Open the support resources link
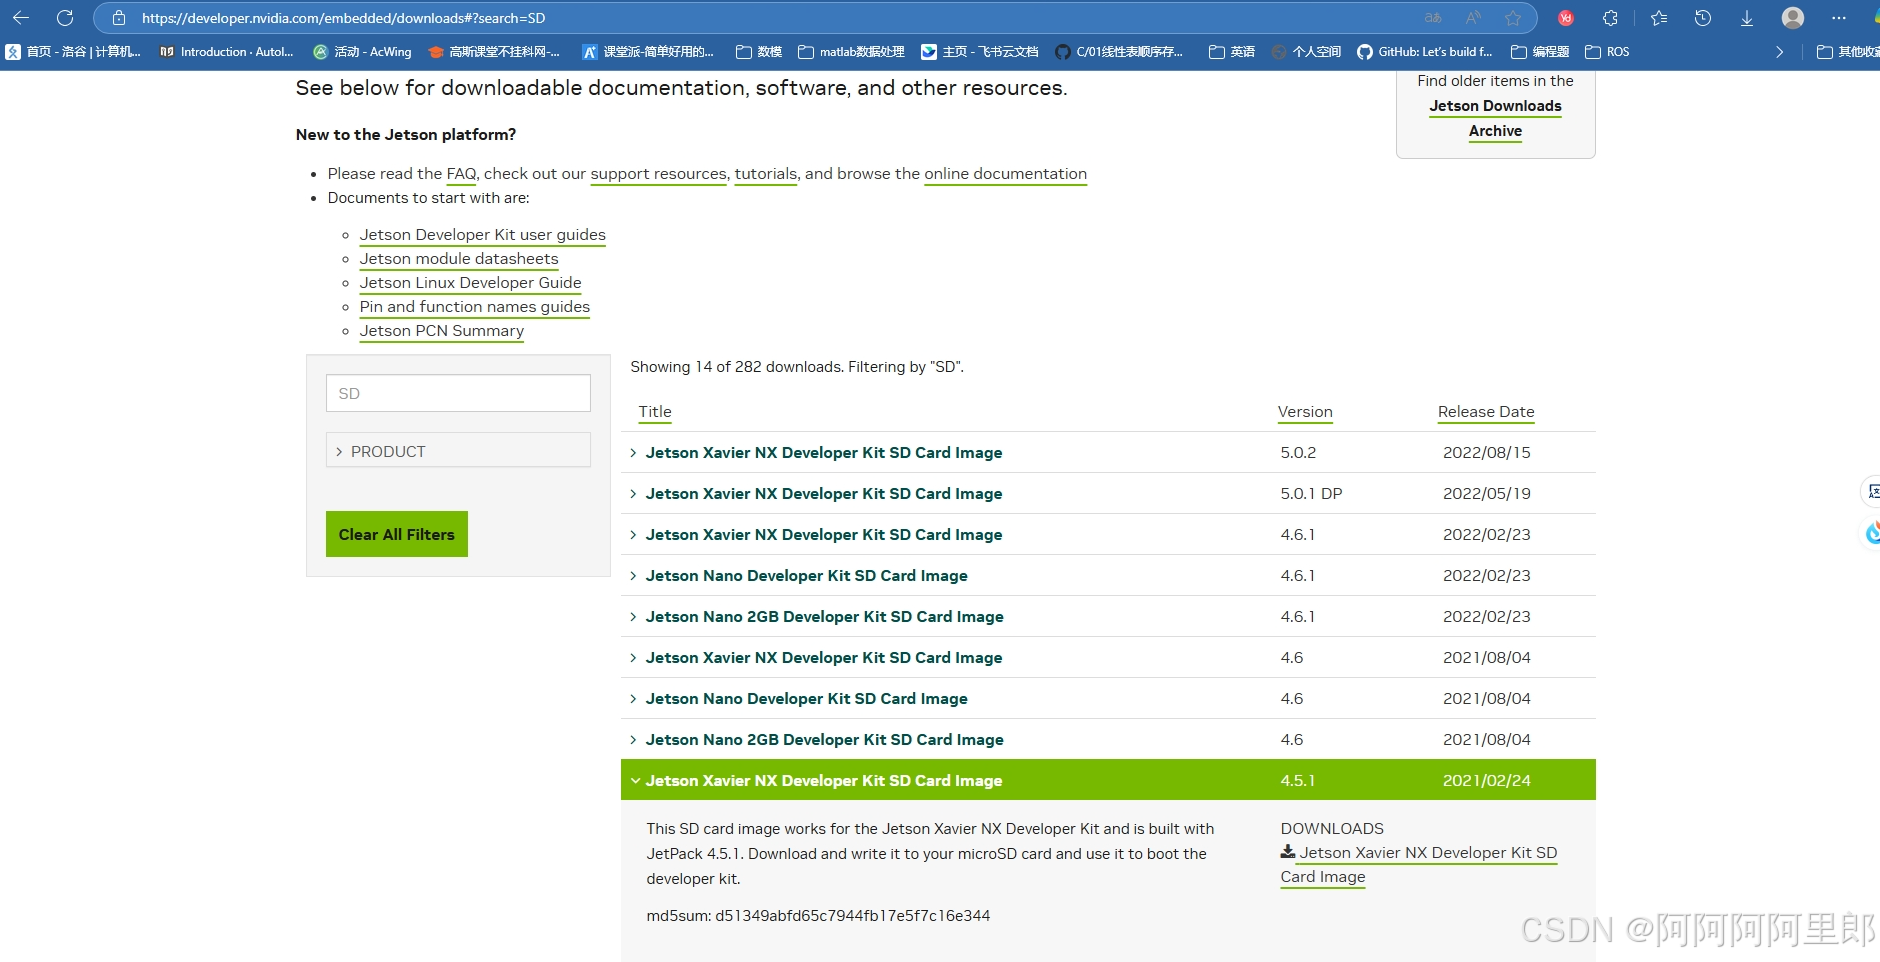Screen dimensions: 1880x962 (658, 174)
